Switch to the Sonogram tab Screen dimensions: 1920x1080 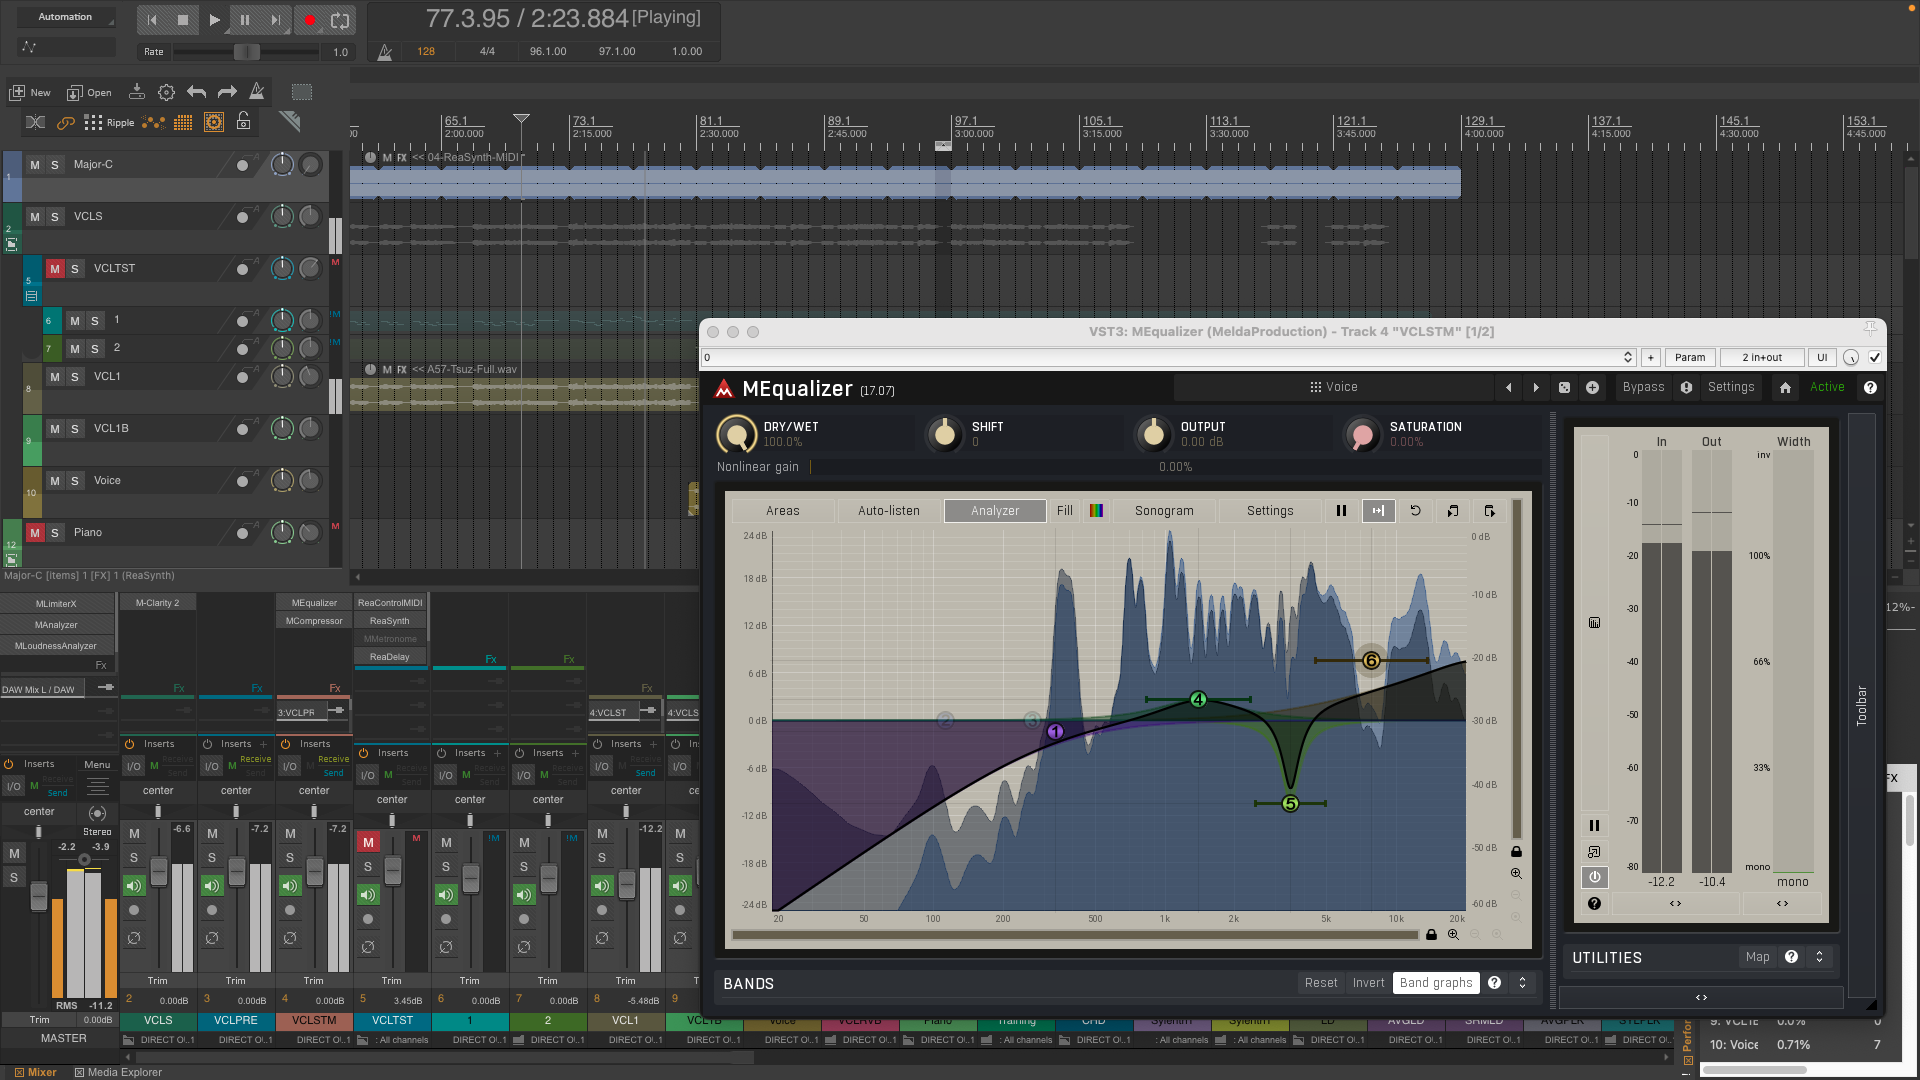tap(1164, 511)
